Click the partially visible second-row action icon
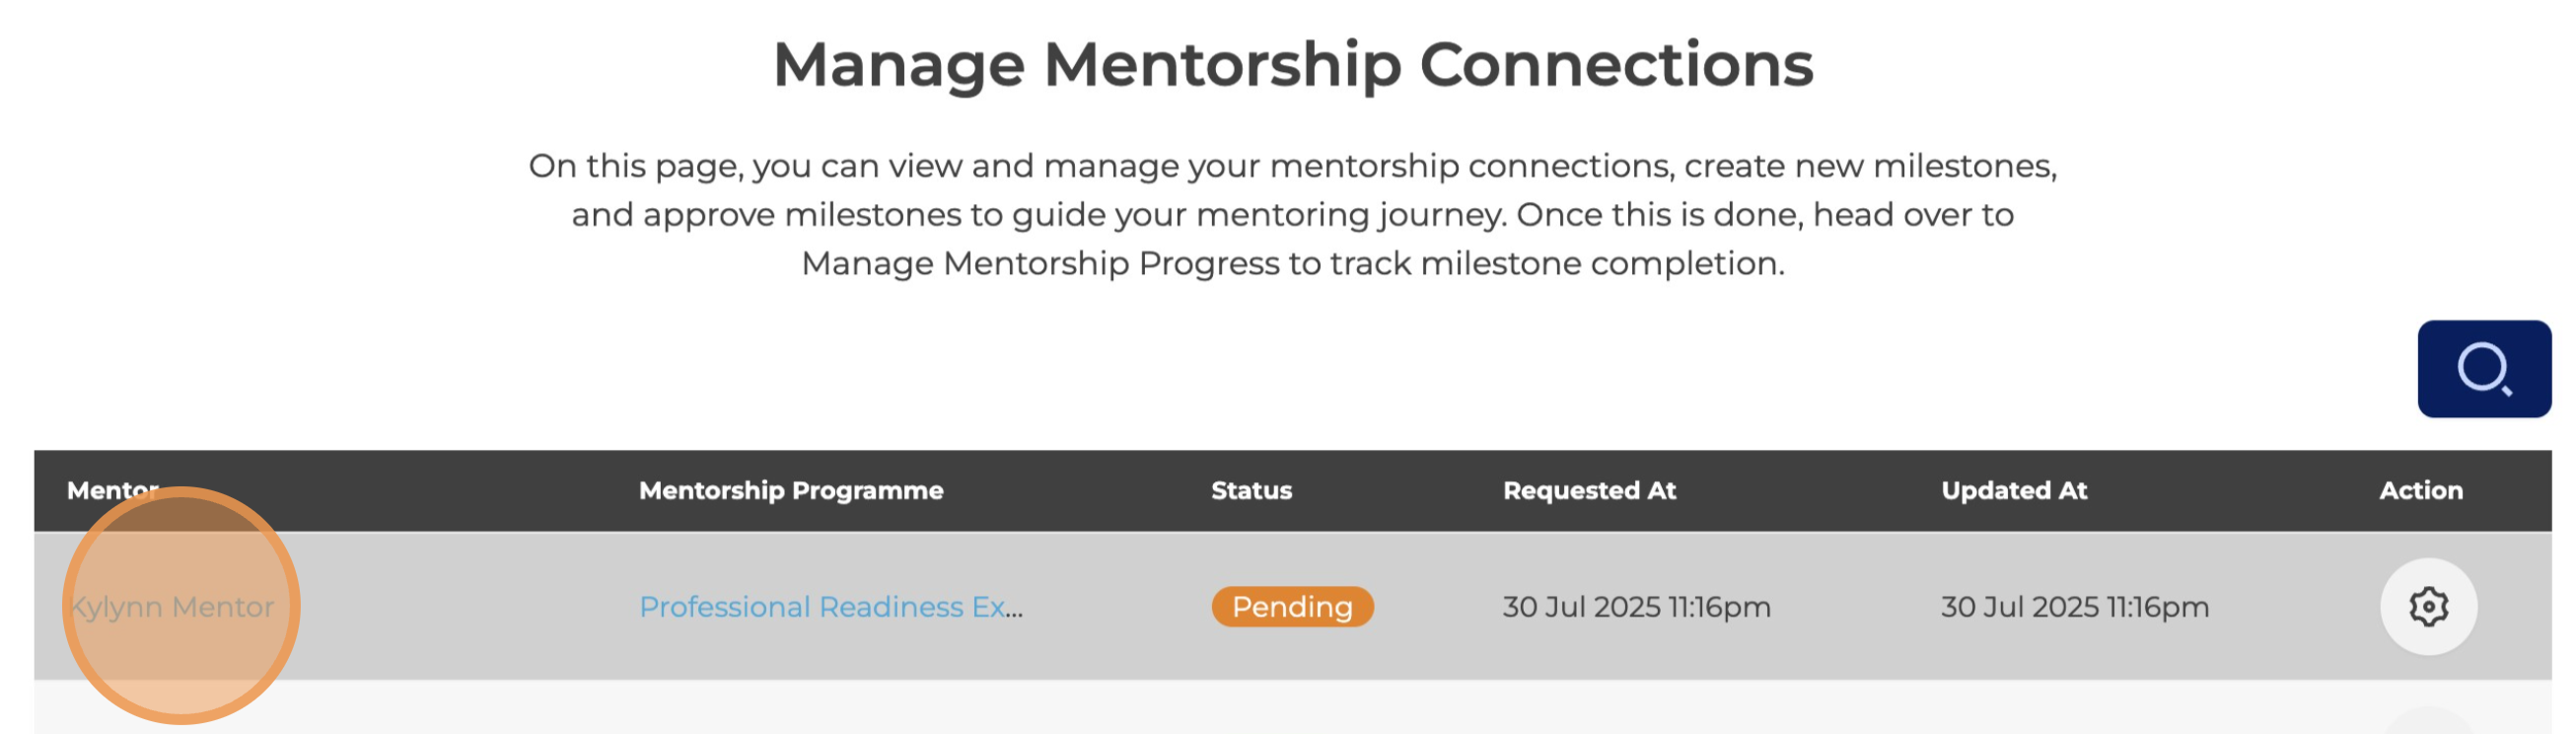This screenshot has height=734, width=2576. [x=2427, y=722]
